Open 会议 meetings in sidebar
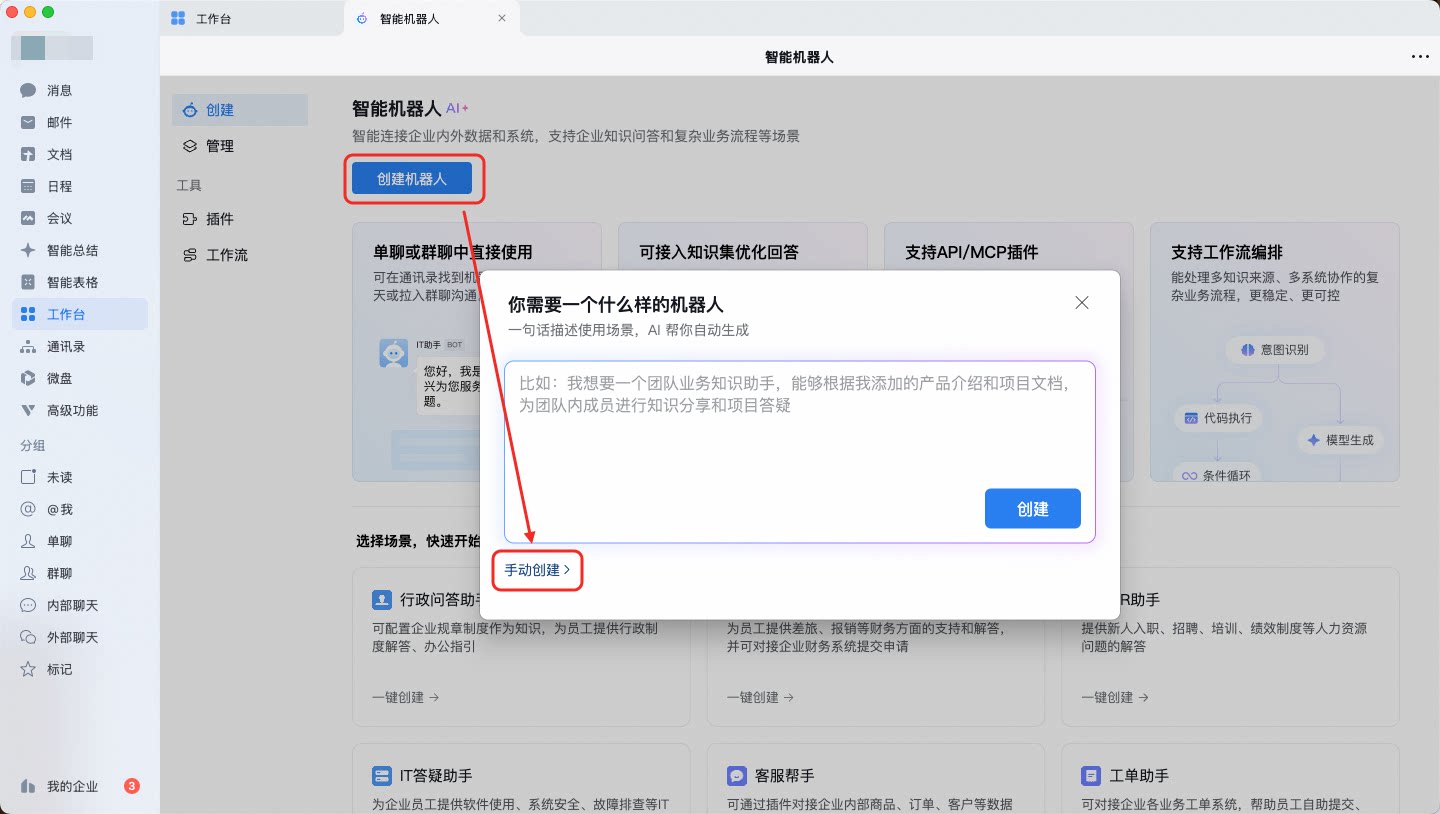 point(59,218)
